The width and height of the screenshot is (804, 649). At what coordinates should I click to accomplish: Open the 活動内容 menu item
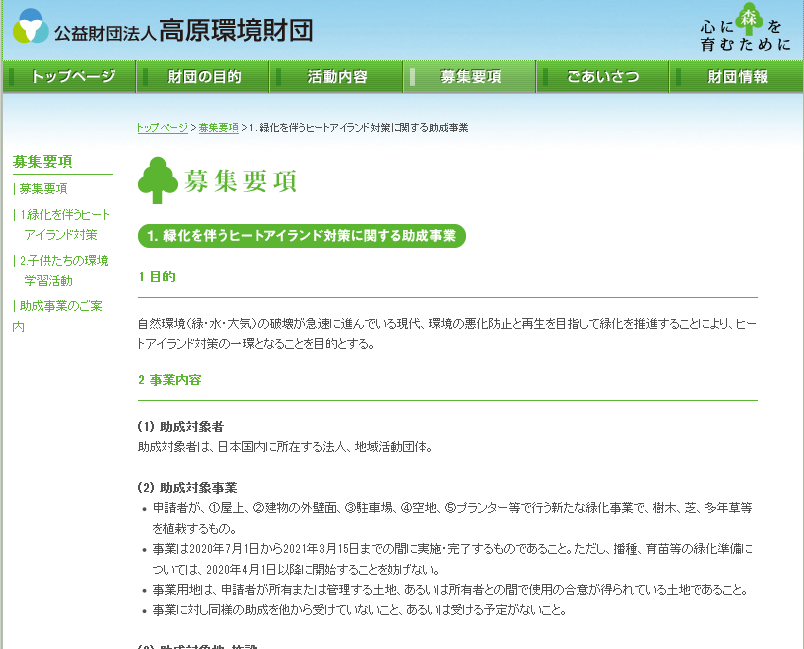point(335,75)
